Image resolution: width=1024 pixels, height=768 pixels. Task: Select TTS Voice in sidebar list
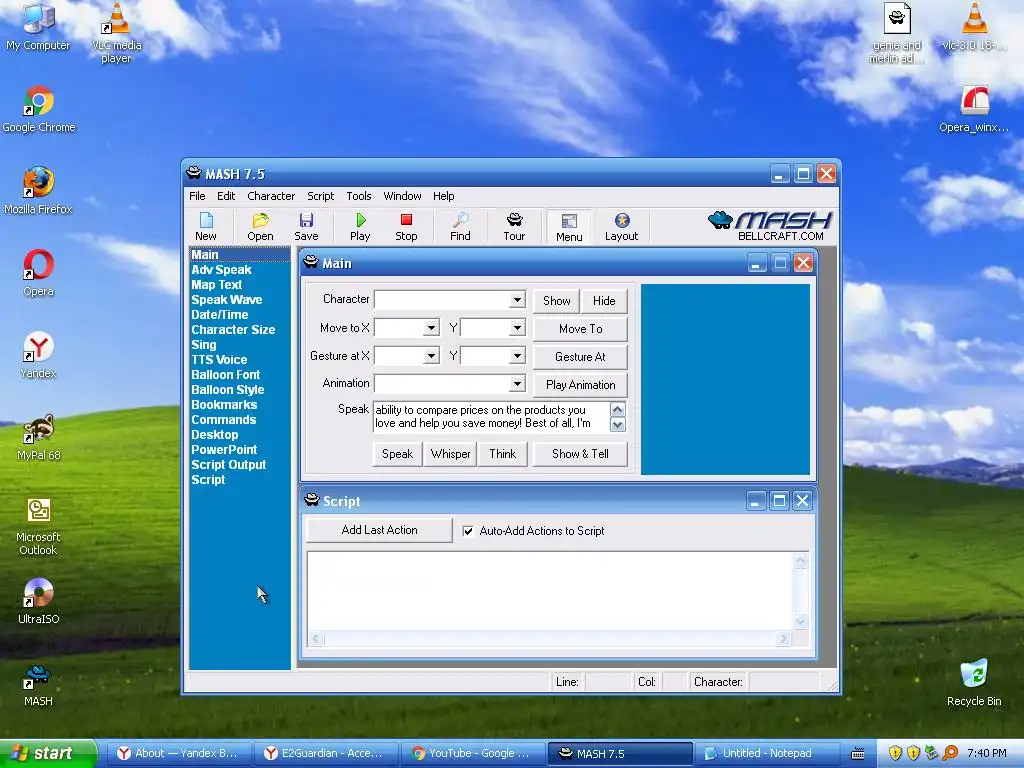pos(219,360)
